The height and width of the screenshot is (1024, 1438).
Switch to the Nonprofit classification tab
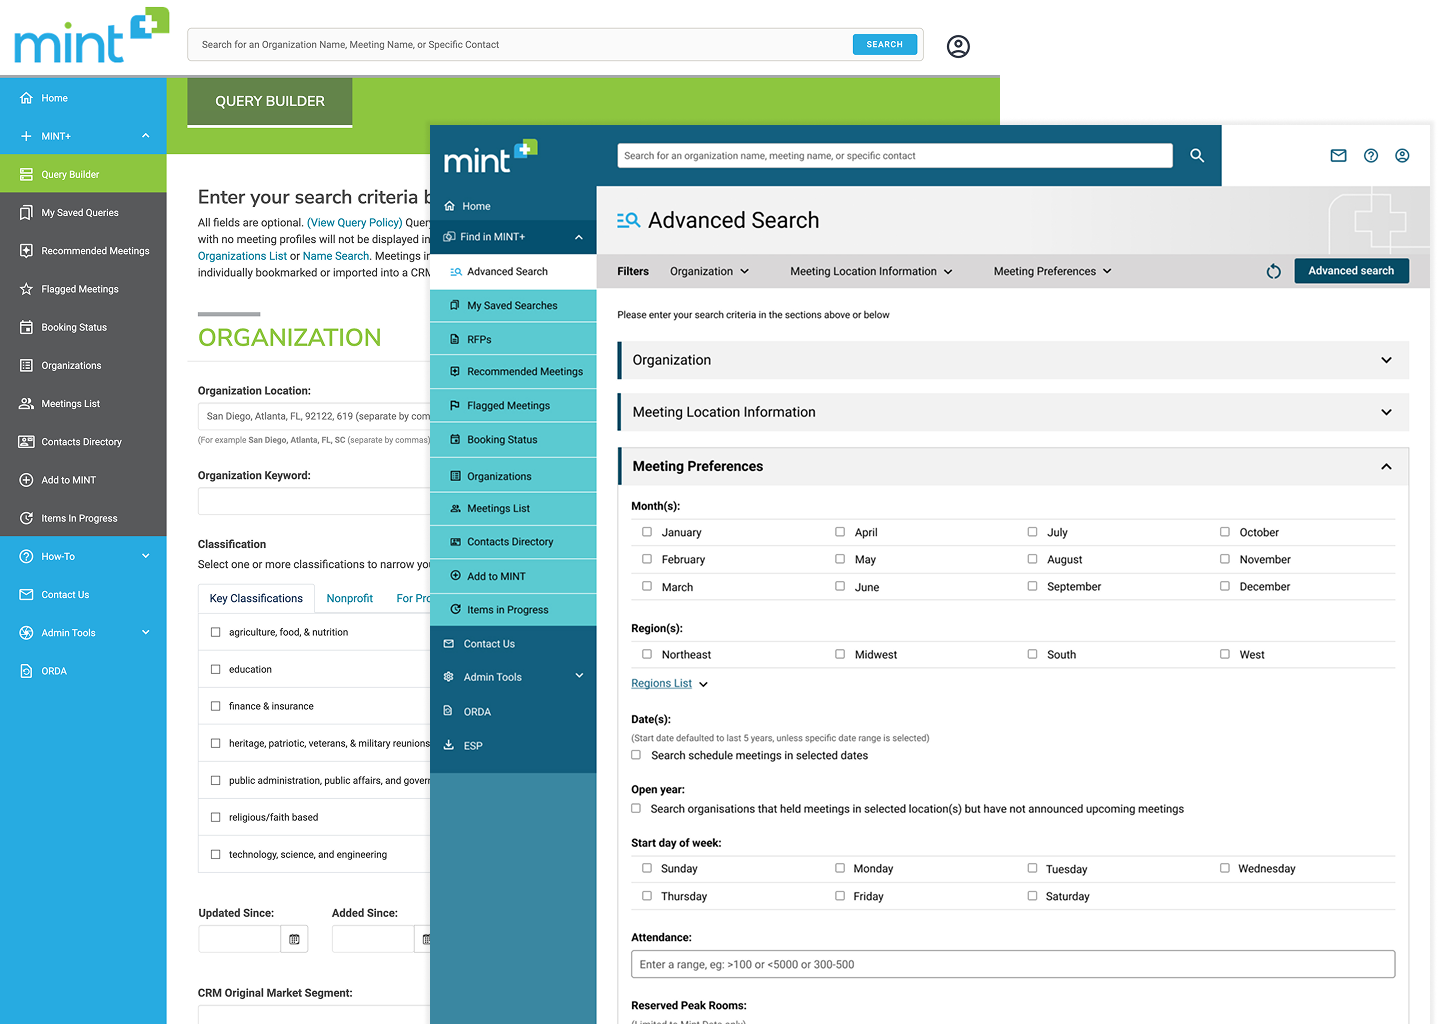click(x=349, y=598)
